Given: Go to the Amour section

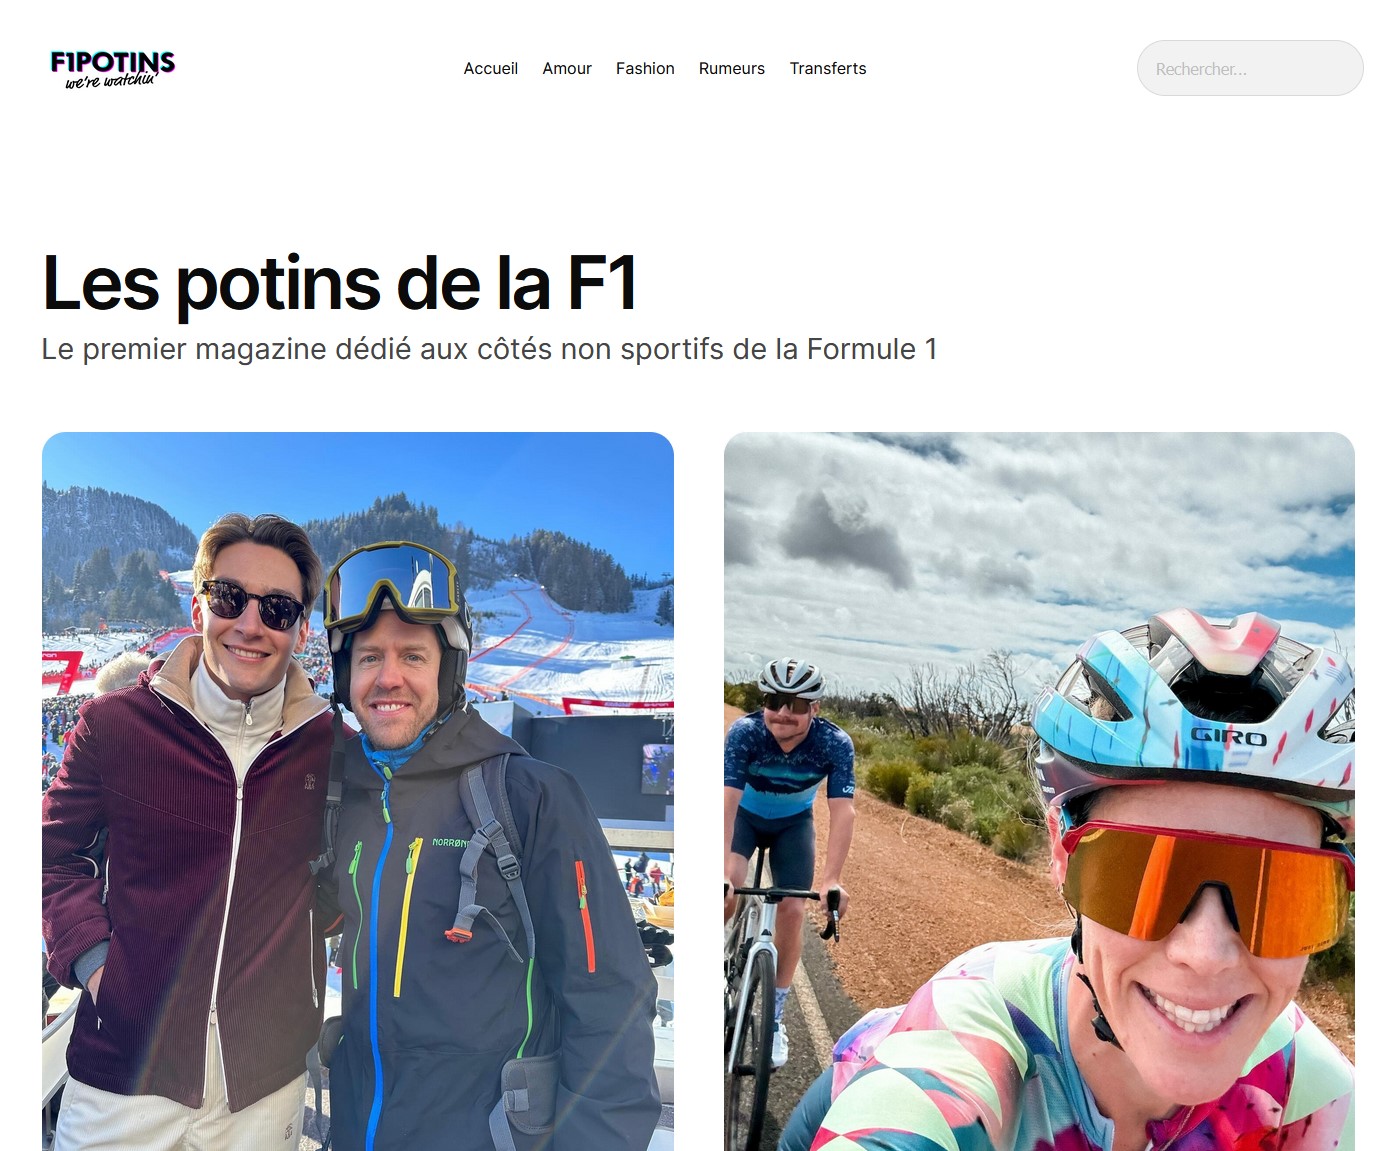Looking at the screenshot, I should (x=567, y=68).
